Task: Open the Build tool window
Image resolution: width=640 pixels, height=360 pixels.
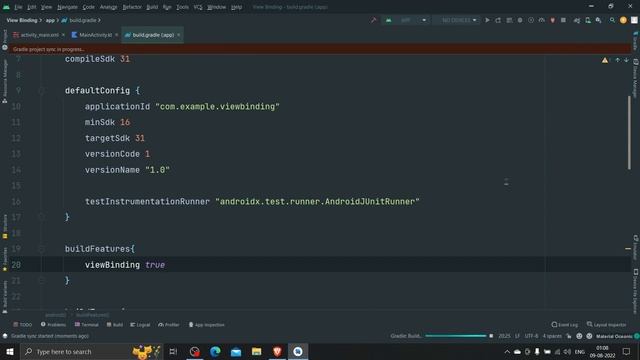Action: [x=115, y=325]
